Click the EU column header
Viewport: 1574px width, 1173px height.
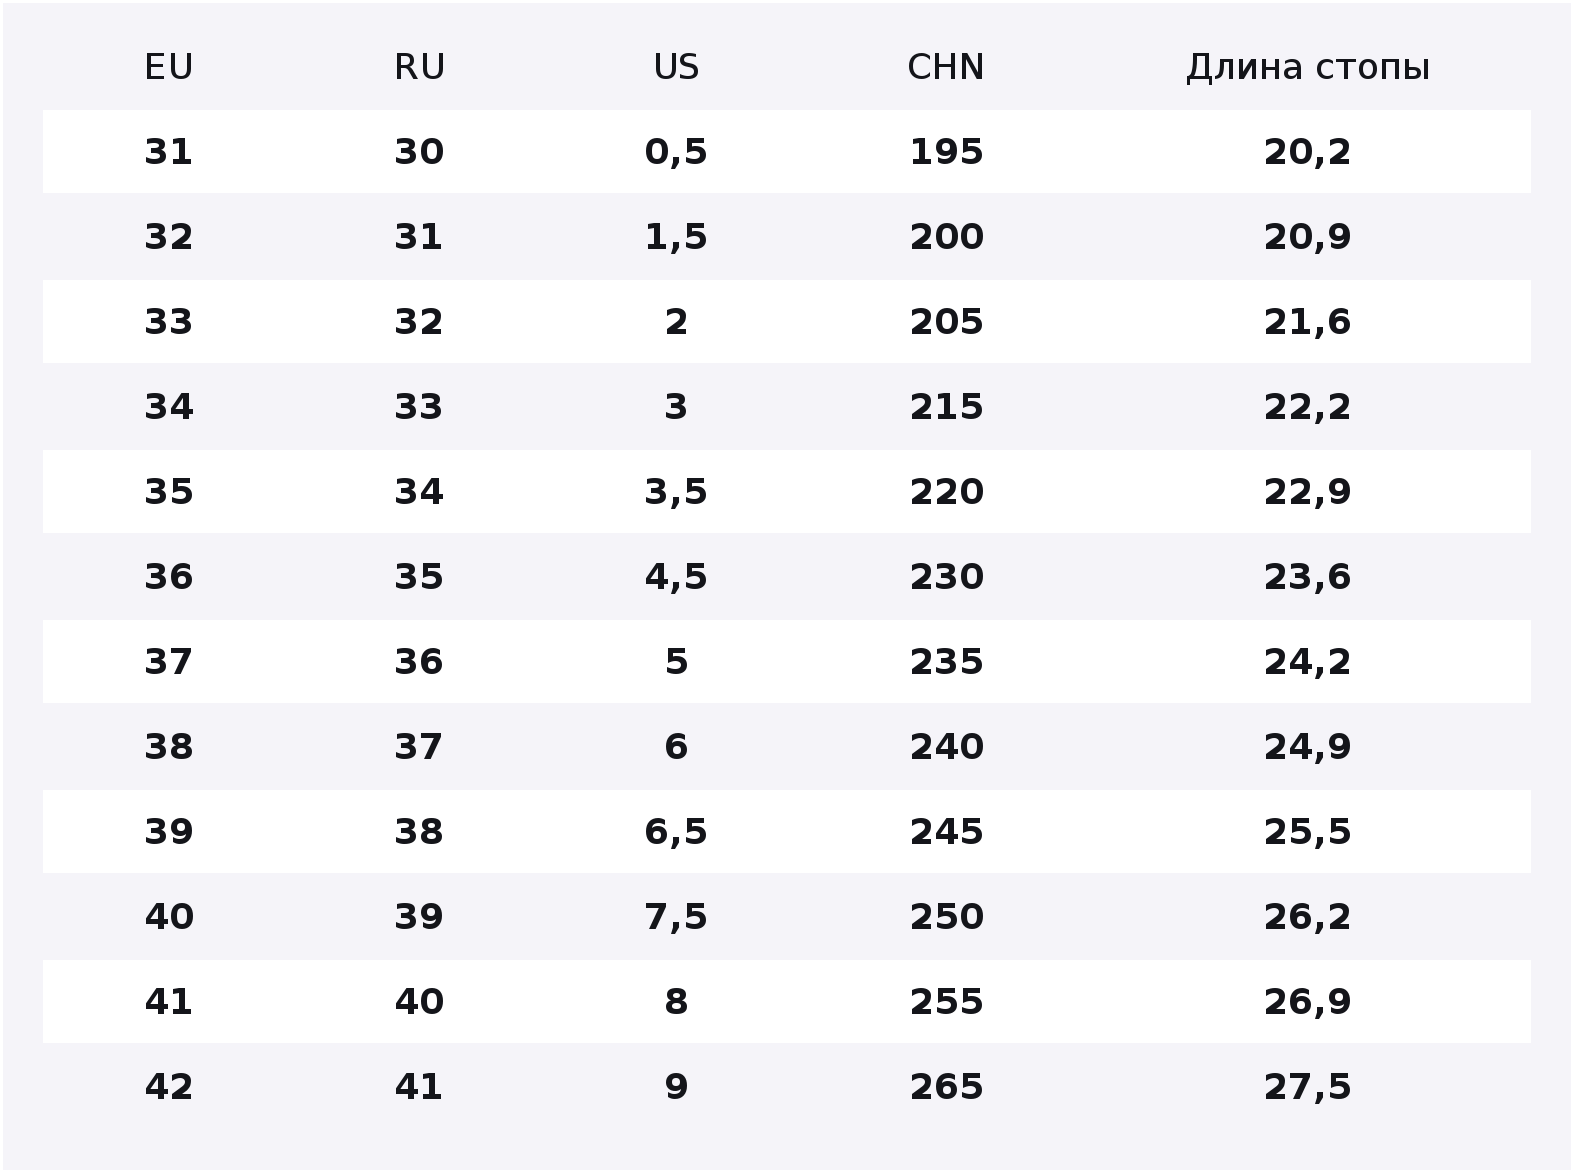pyautogui.click(x=168, y=67)
